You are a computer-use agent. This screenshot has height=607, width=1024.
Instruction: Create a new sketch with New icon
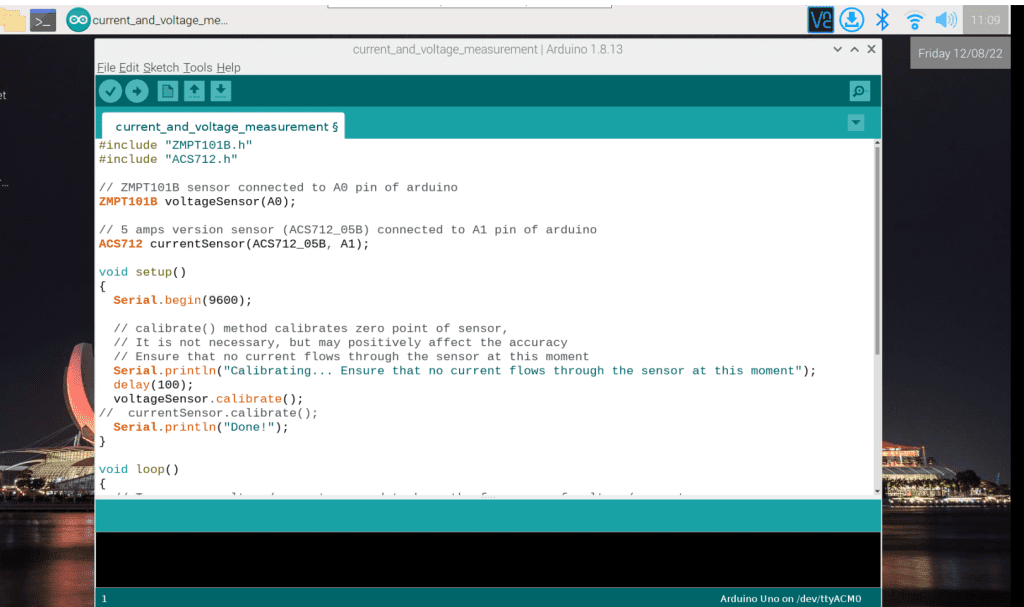168,92
